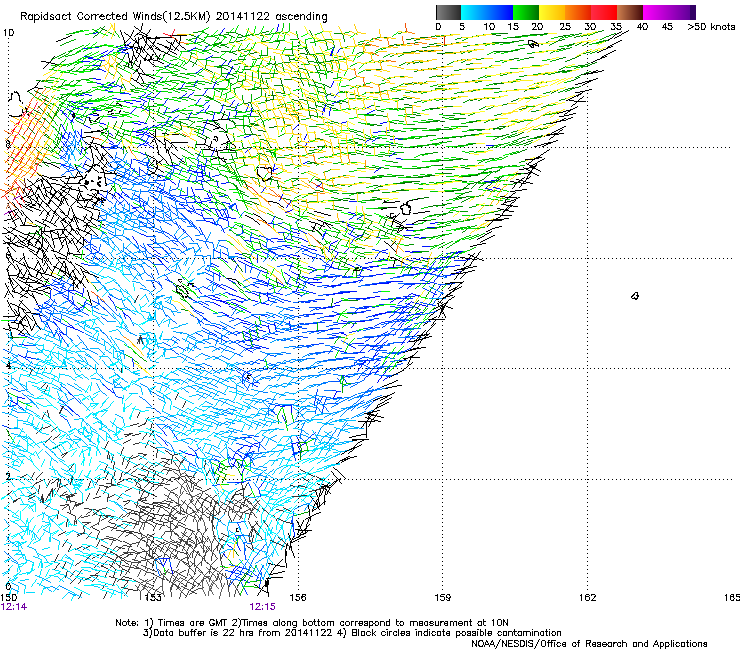This screenshot has height=650, width=740.
Task: Click the longitude label '156'
Action: (x=298, y=598)
